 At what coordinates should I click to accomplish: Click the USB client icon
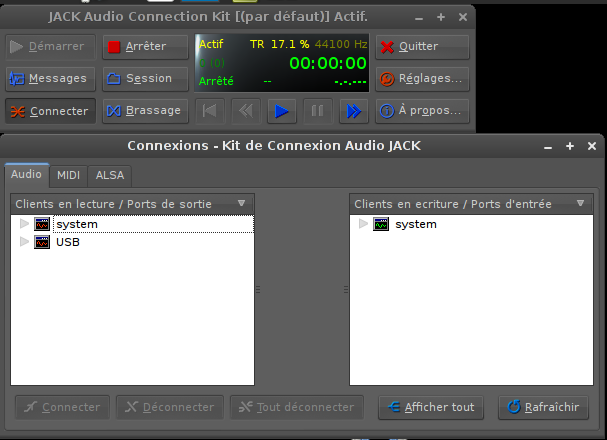(x=42, y=242)
